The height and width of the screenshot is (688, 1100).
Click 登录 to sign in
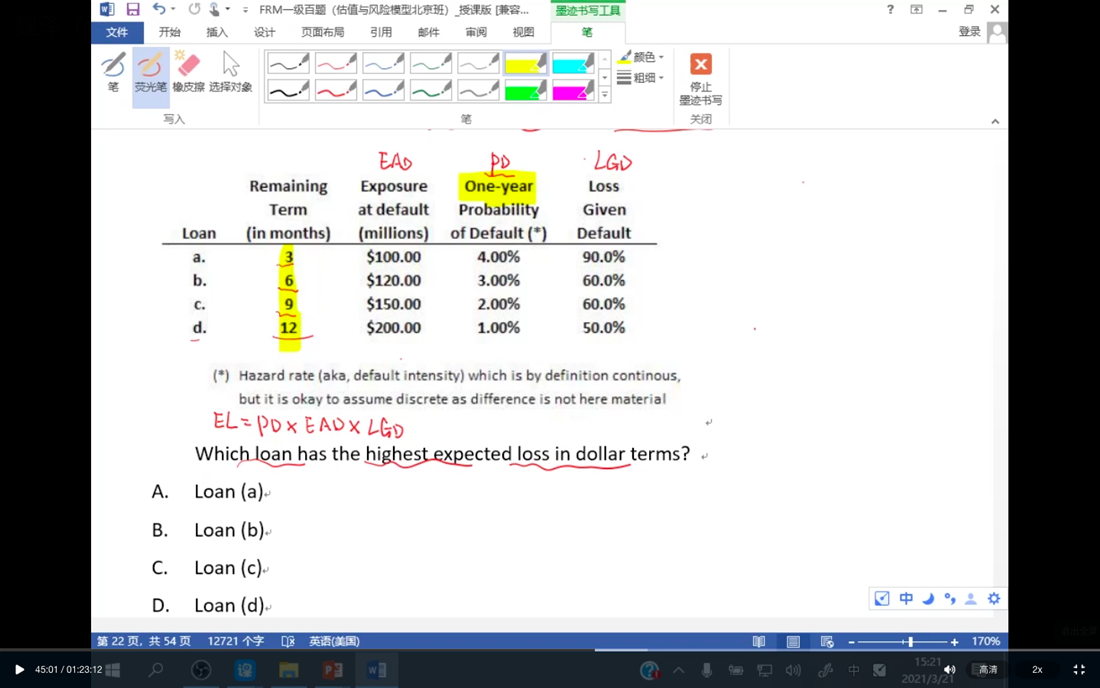(x=969, y=32)
